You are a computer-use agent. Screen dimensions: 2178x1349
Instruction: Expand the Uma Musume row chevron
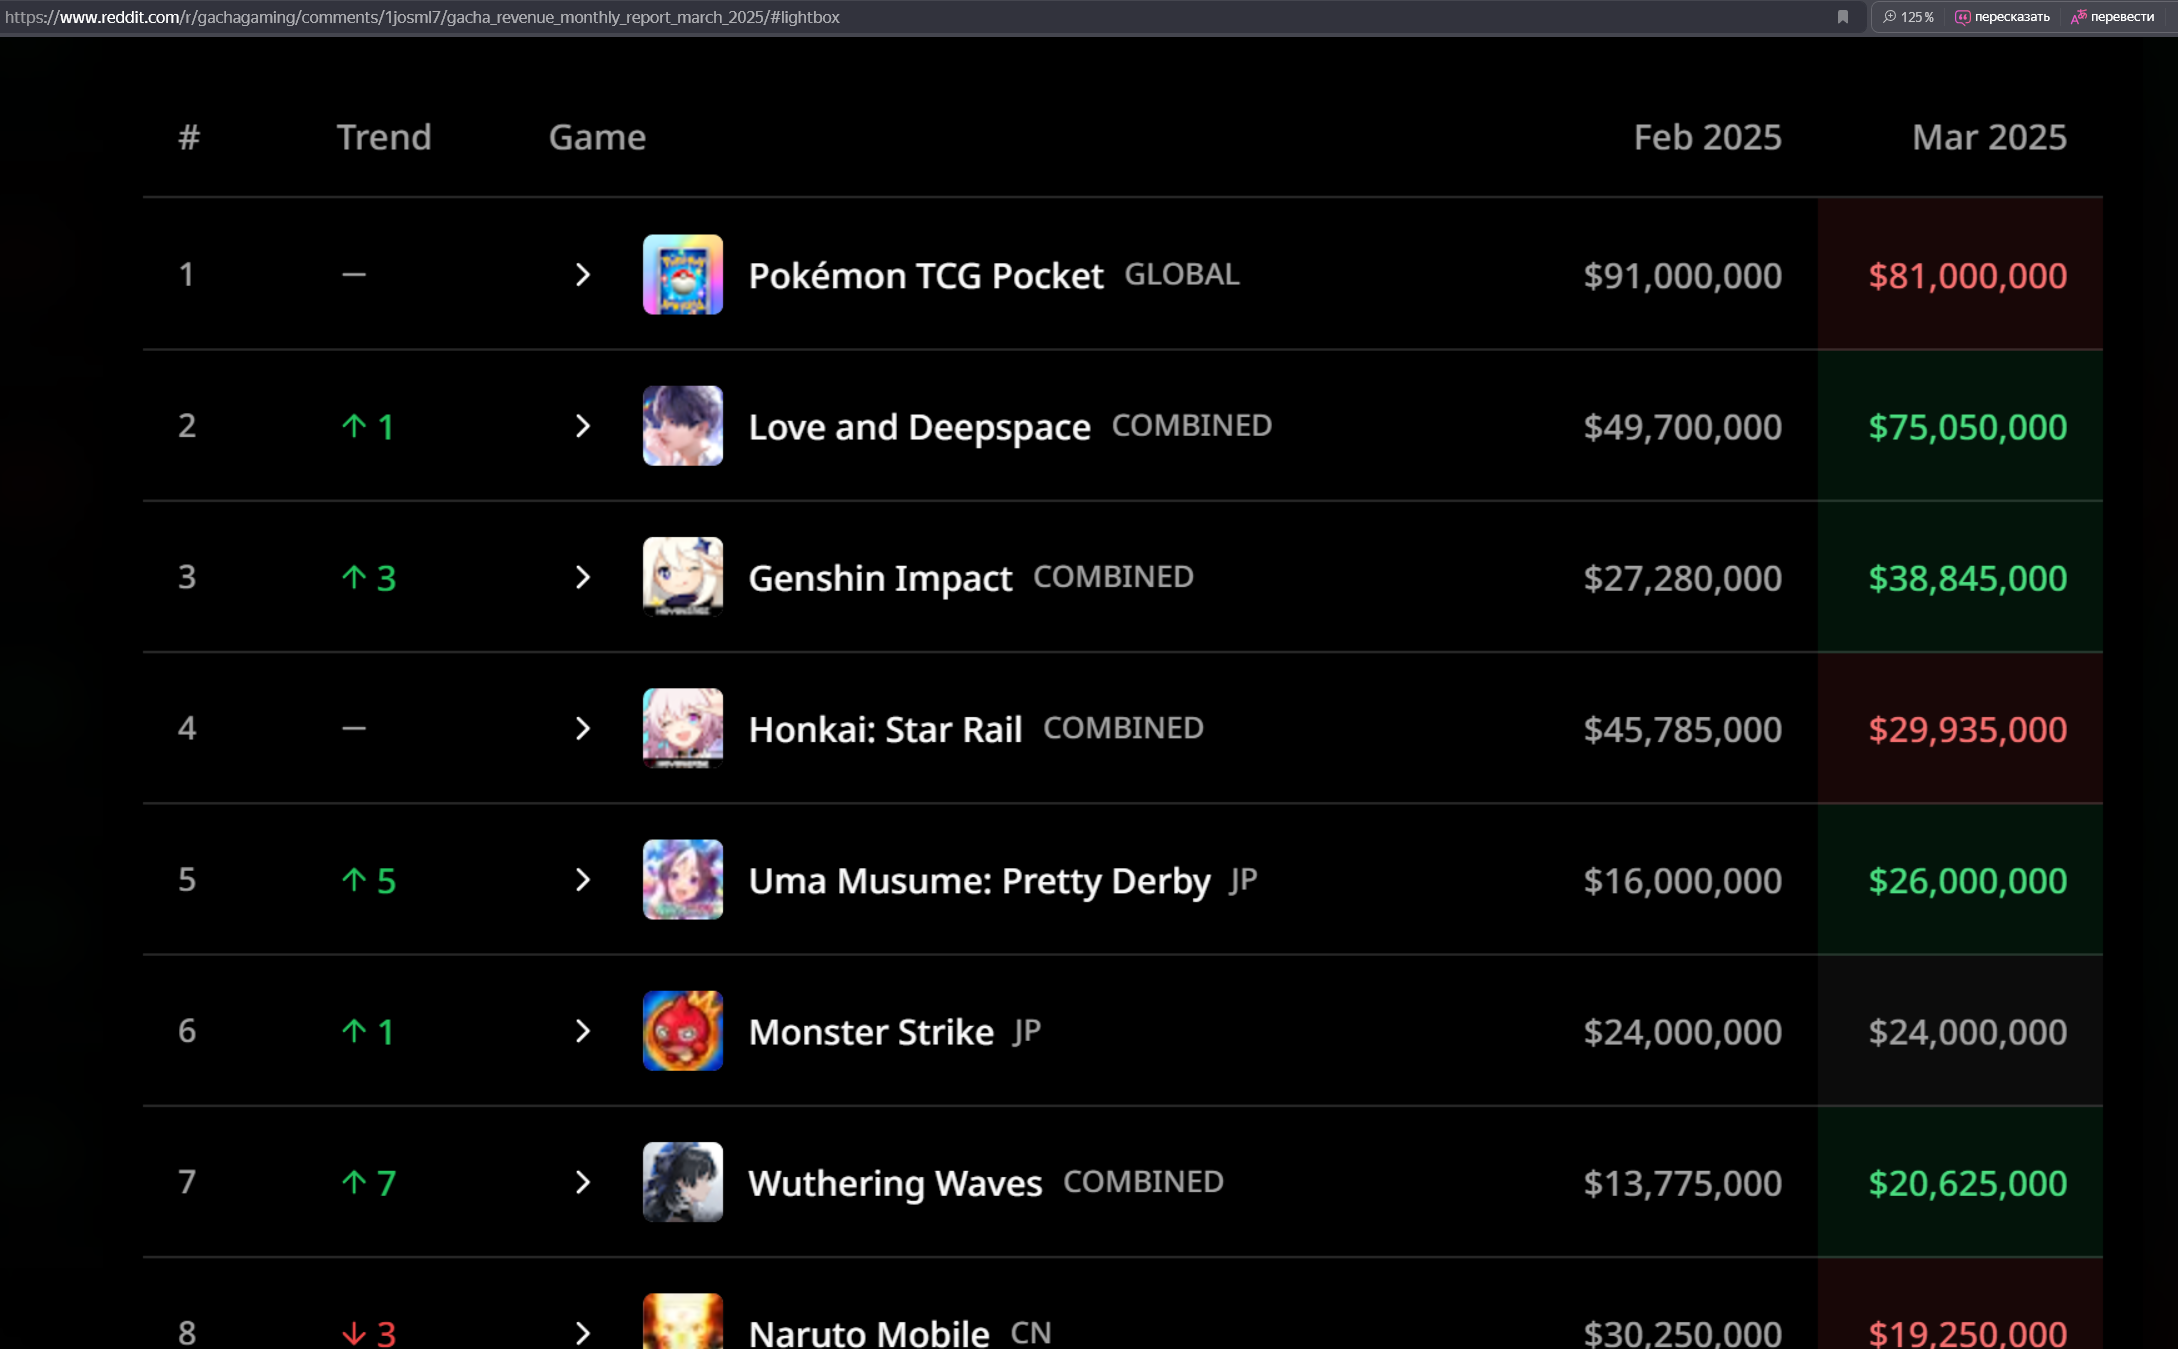[x=583, y=880]
